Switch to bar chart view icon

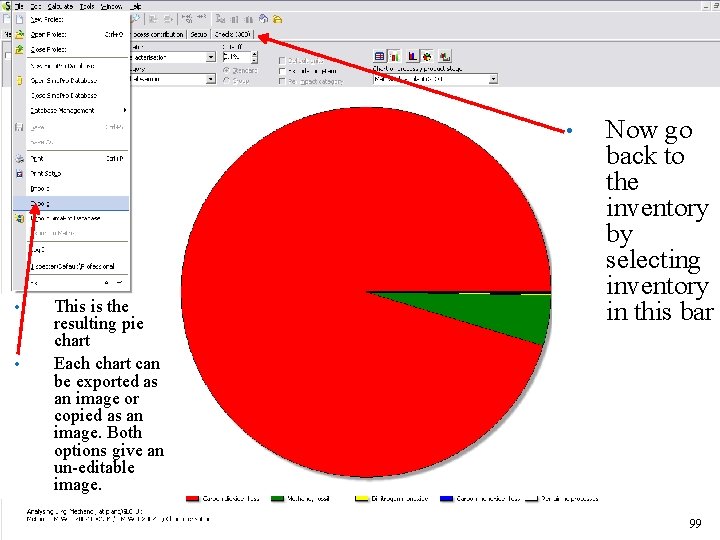pos(394,56)
